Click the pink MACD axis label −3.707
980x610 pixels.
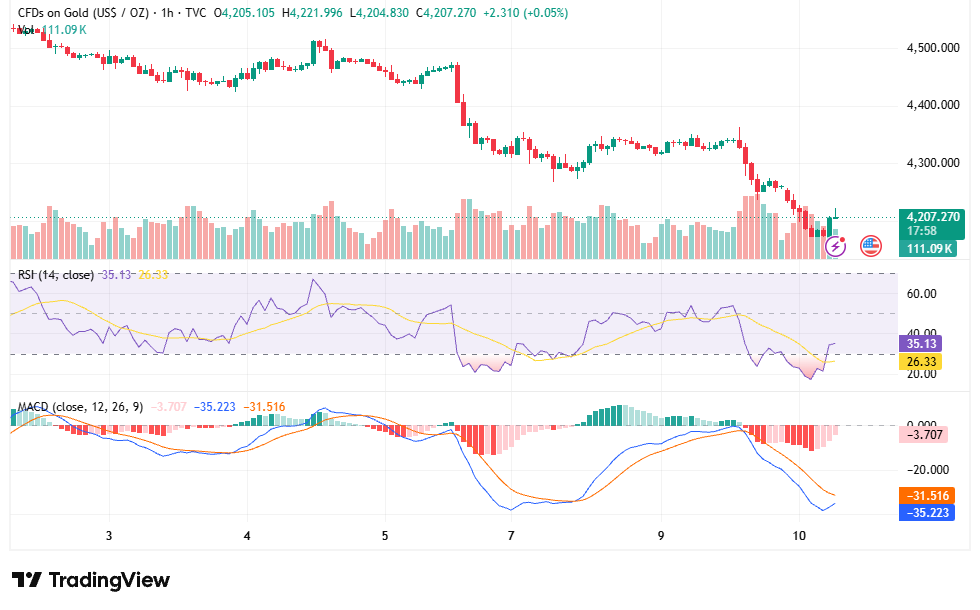pos(923,434)
